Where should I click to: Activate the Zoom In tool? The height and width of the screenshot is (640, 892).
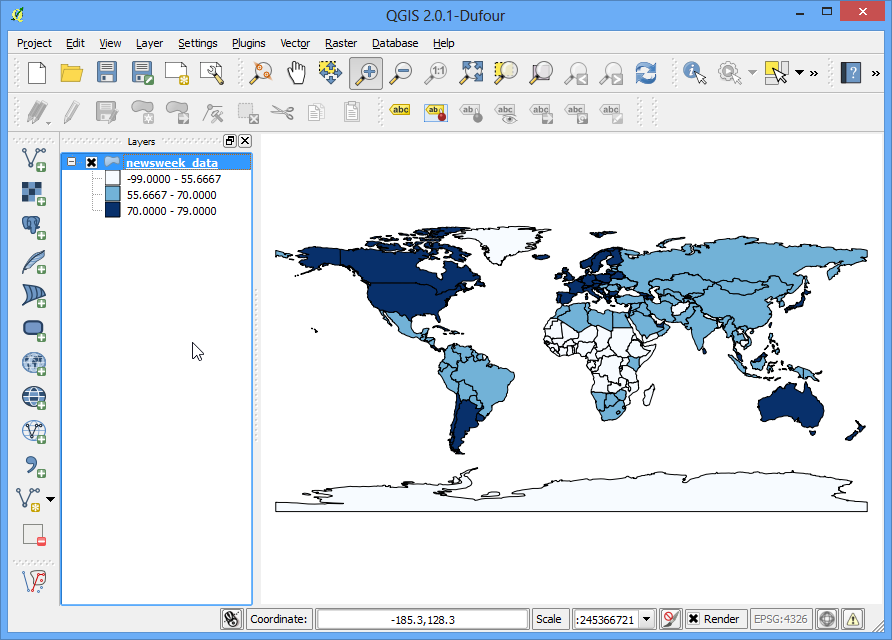[366, 73]
